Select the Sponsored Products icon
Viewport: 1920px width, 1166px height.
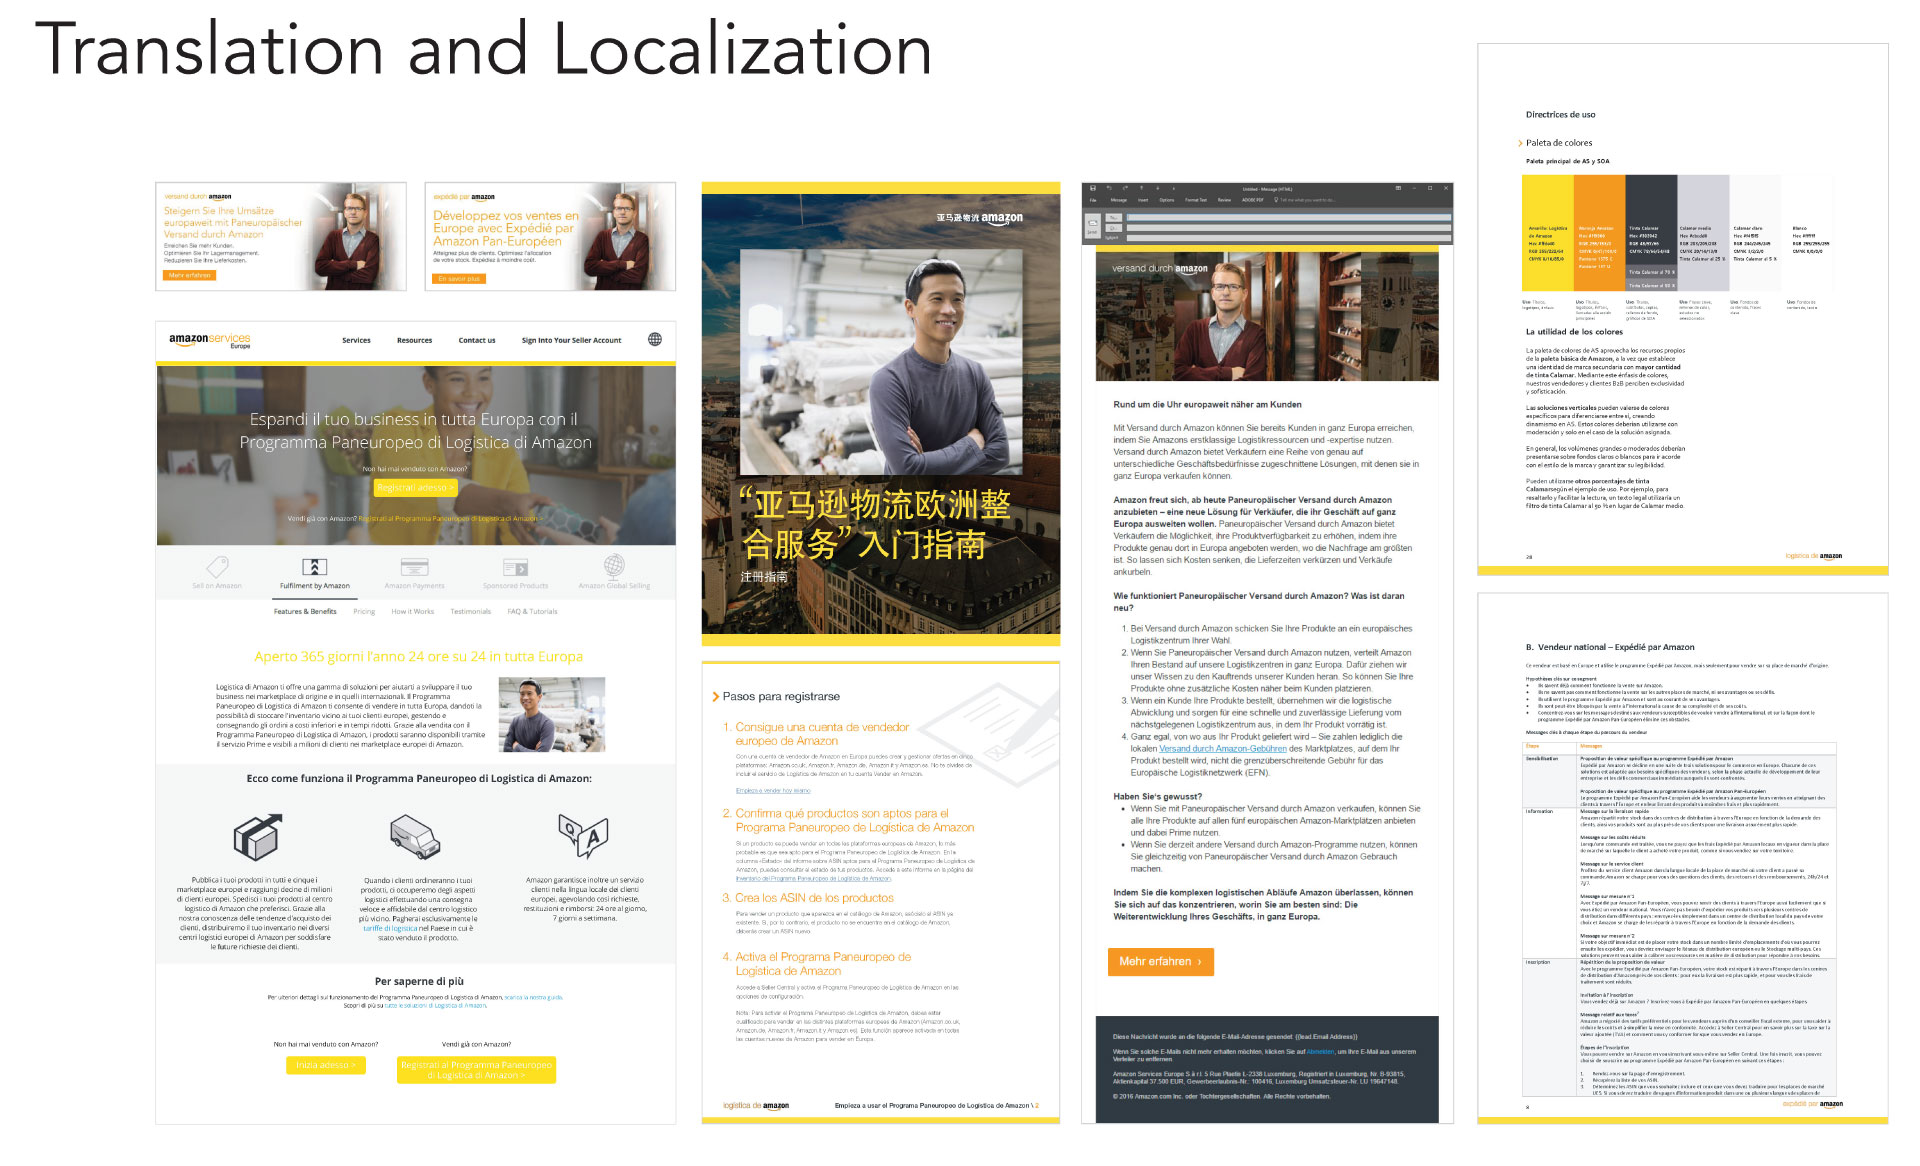click(515, 567)
